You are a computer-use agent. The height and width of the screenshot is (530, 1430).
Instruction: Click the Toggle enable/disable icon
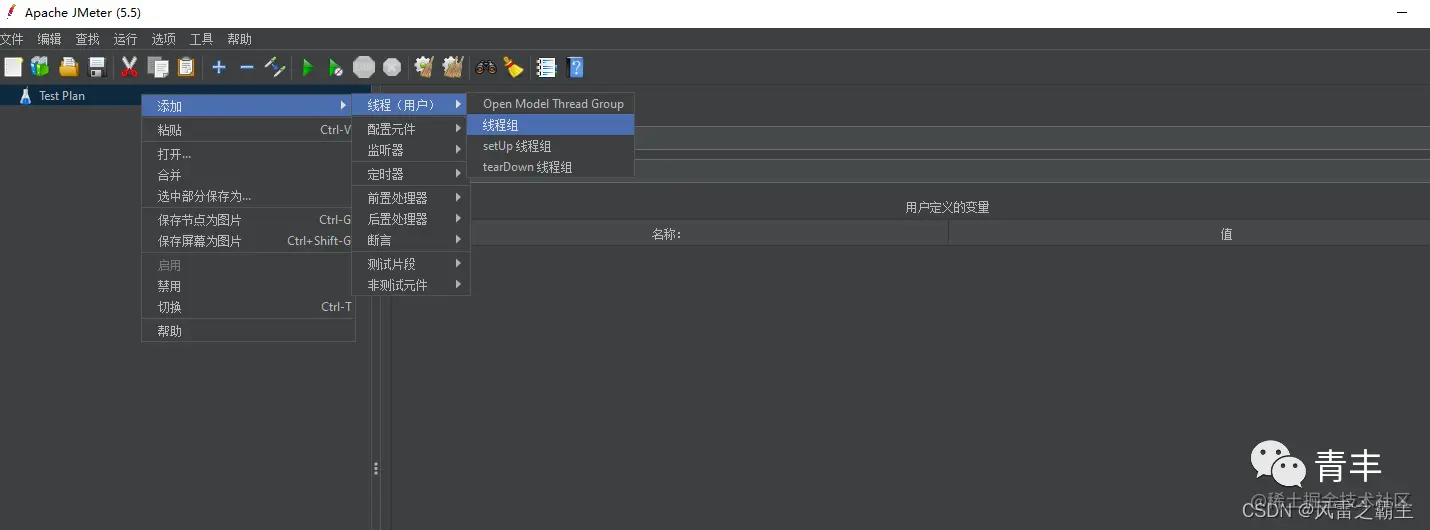[275, 67]
